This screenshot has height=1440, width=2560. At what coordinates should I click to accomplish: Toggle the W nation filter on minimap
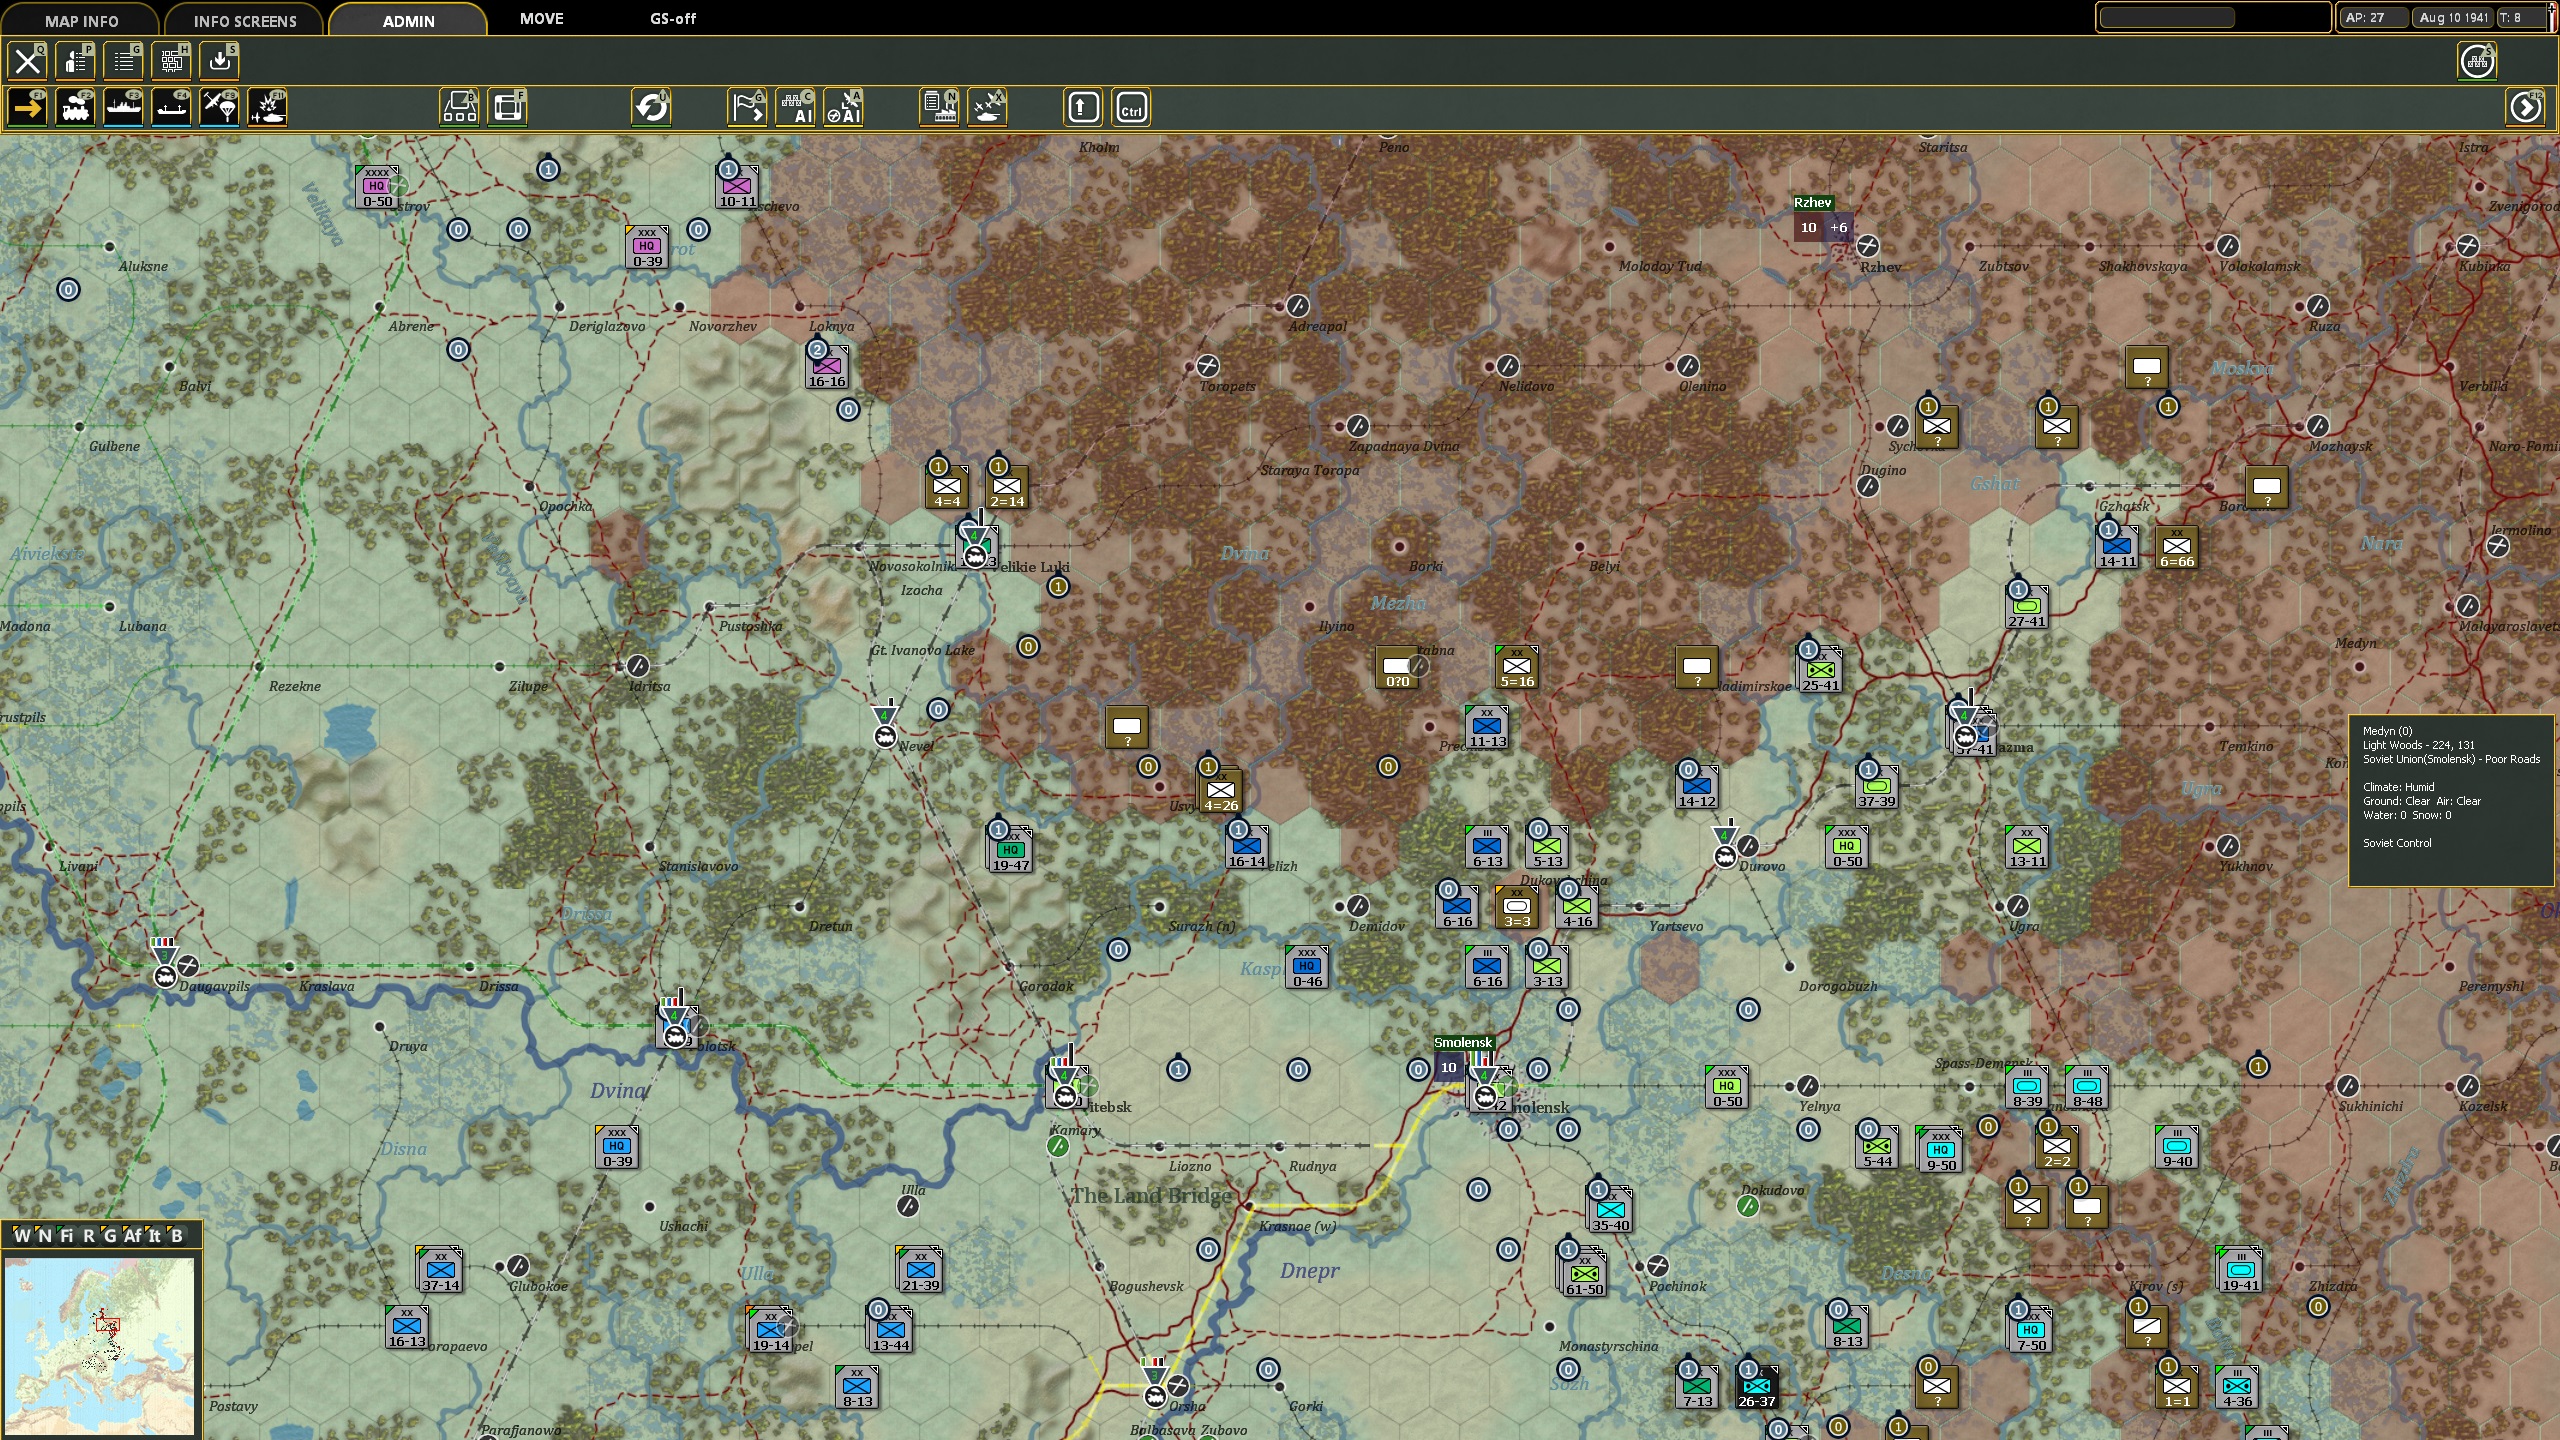[22, 1235]
